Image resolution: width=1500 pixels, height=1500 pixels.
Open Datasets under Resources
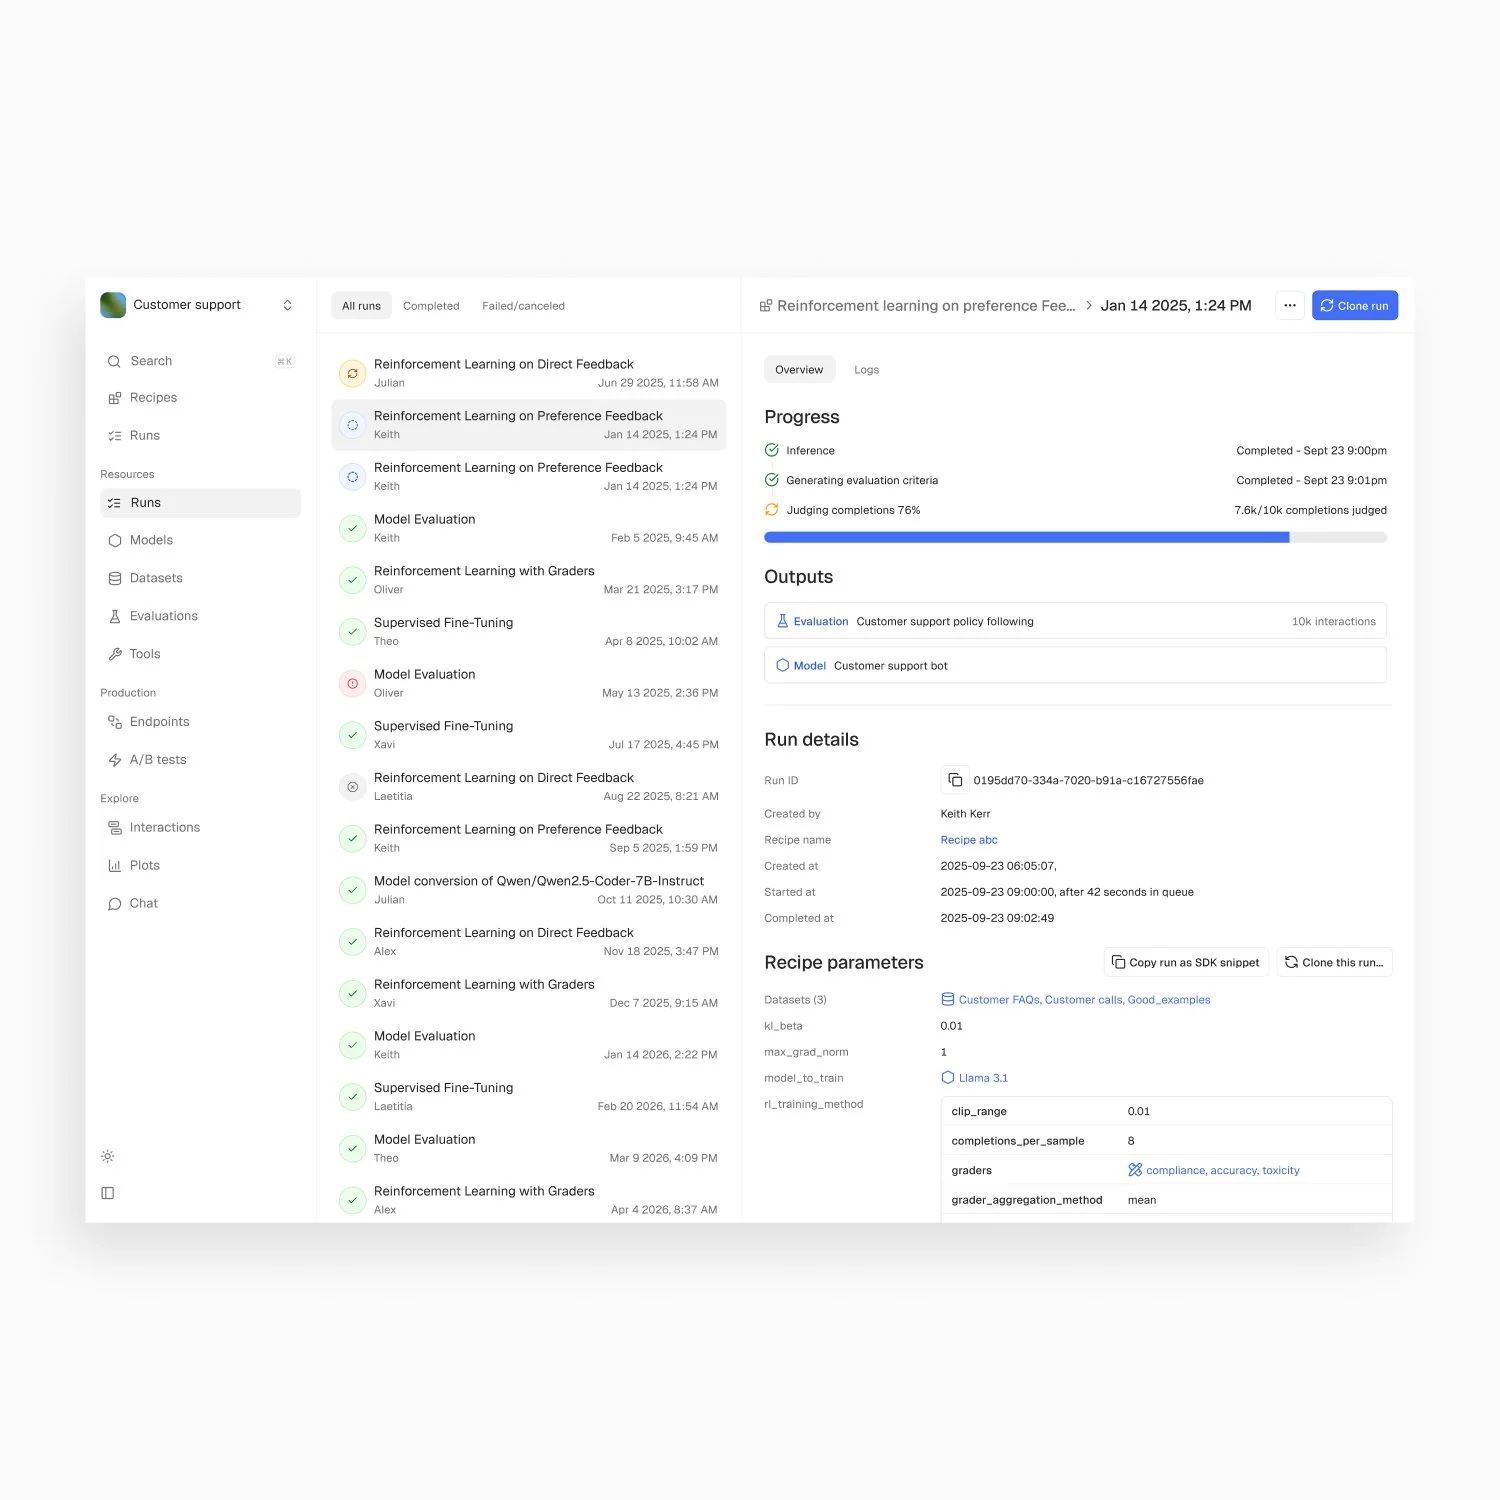pos(200,578)
